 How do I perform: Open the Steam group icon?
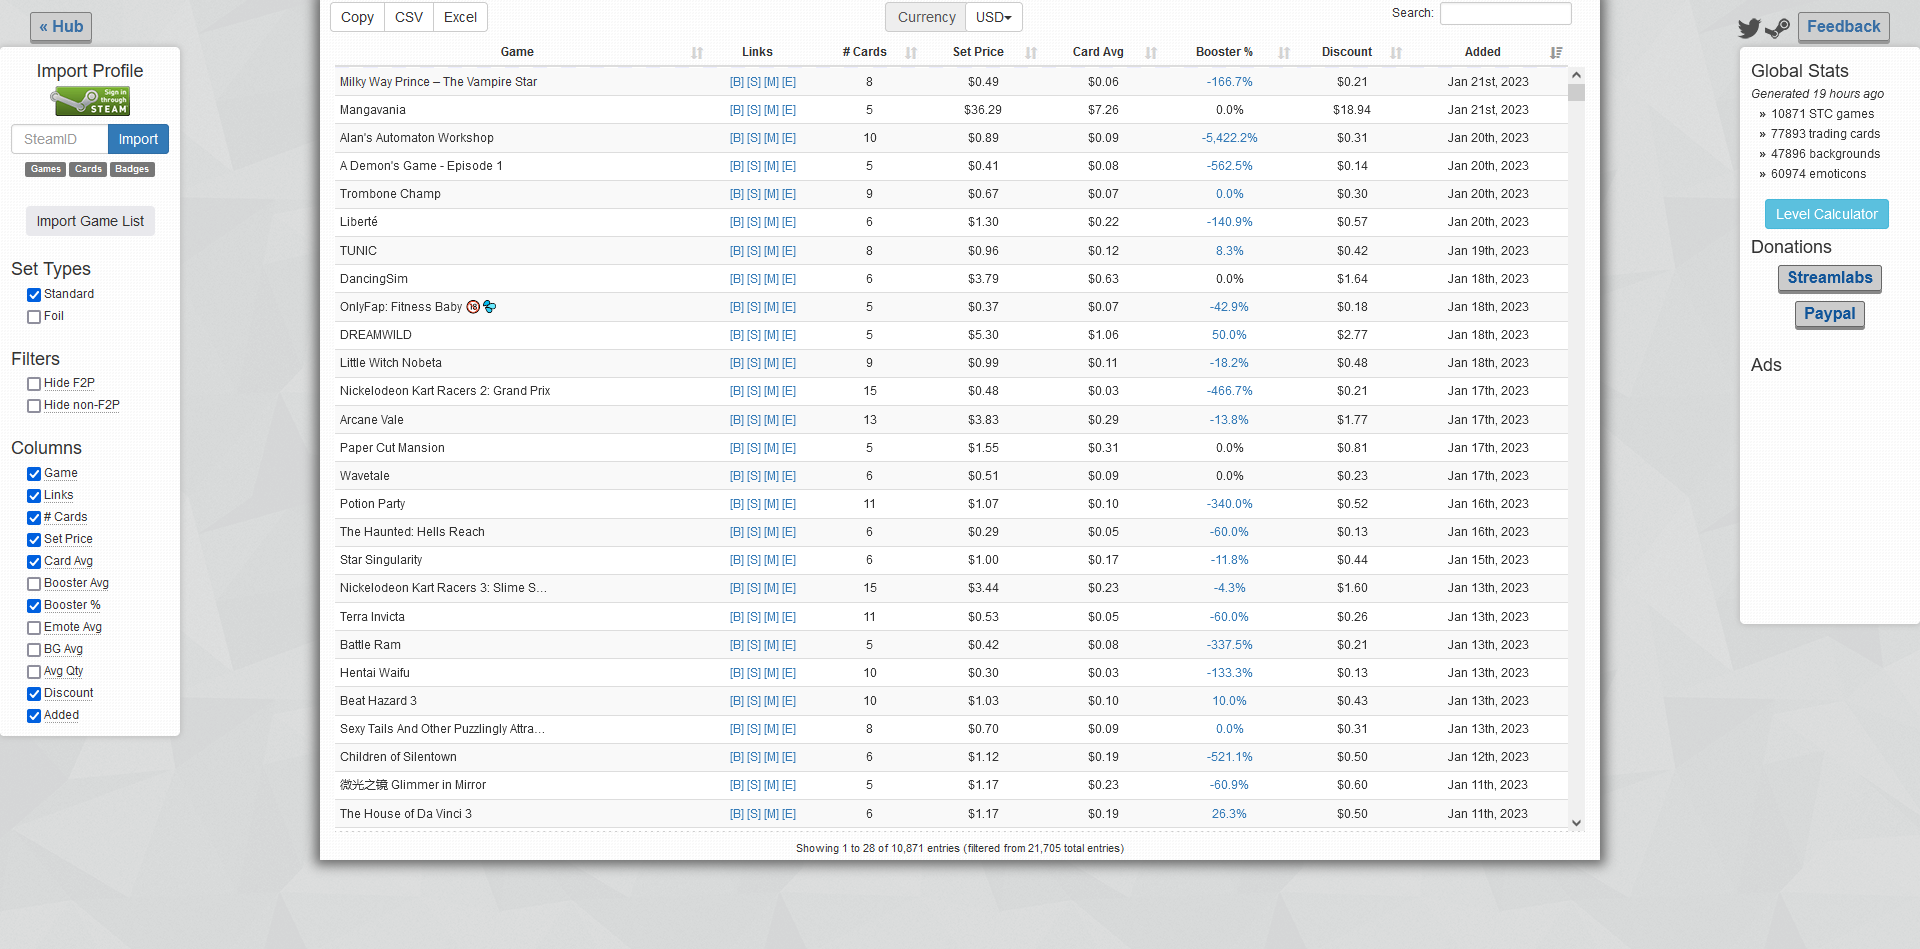1777,28
